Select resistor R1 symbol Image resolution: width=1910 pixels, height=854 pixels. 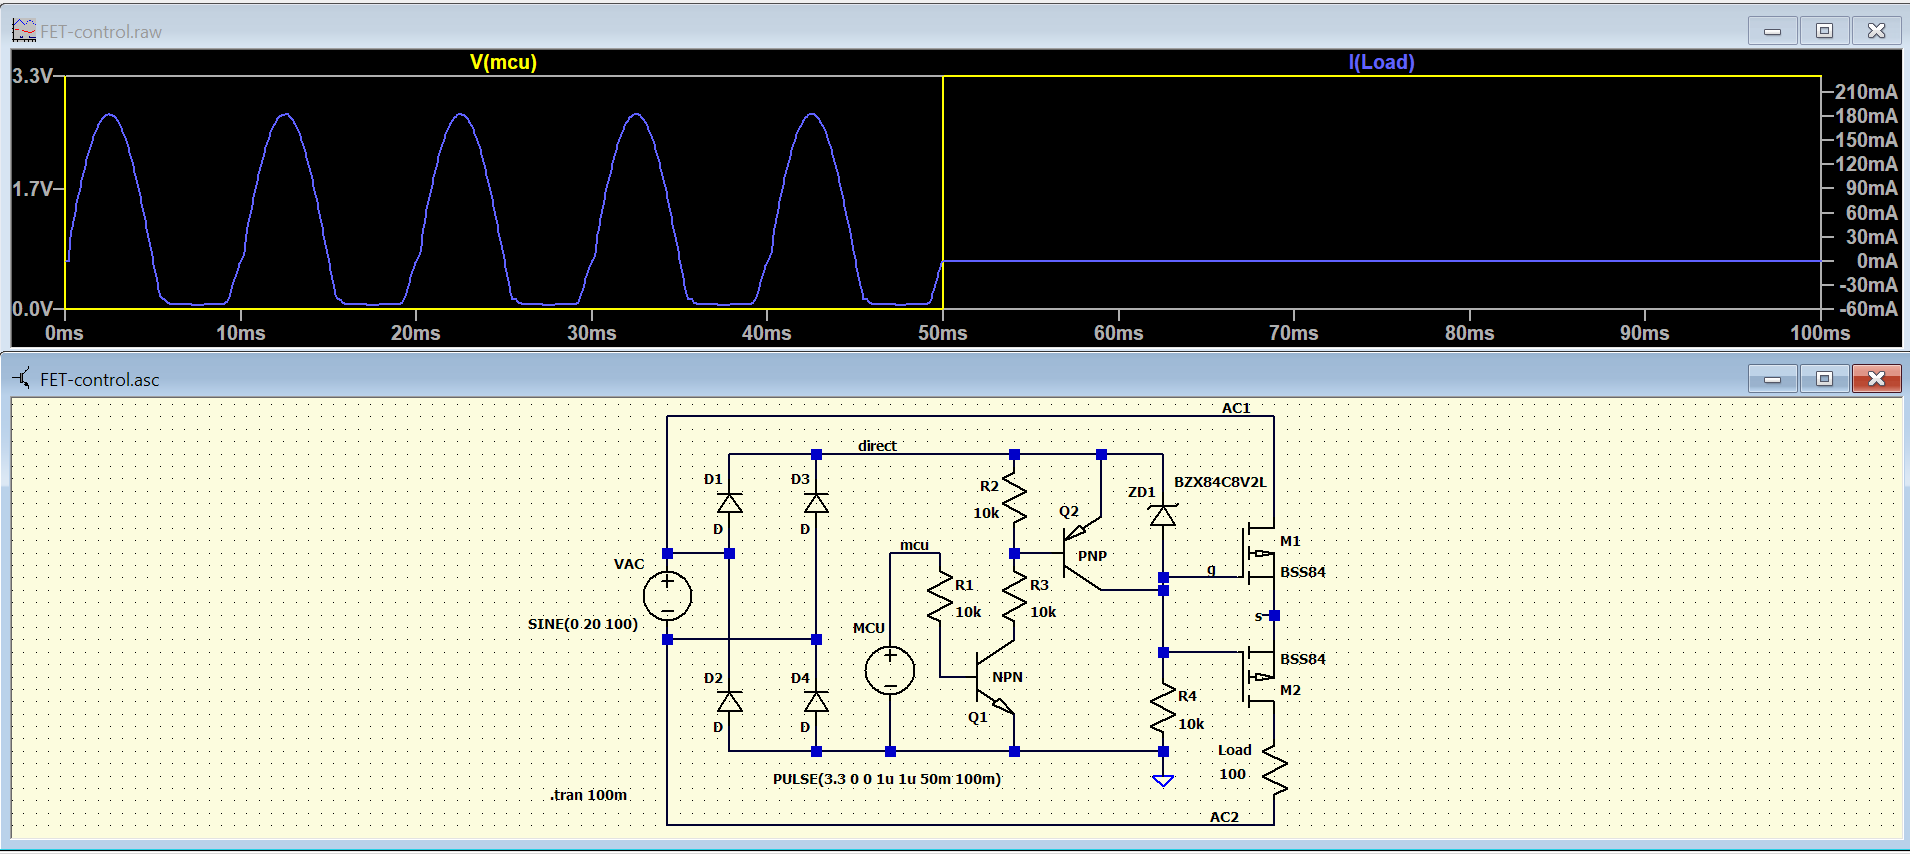940,597
